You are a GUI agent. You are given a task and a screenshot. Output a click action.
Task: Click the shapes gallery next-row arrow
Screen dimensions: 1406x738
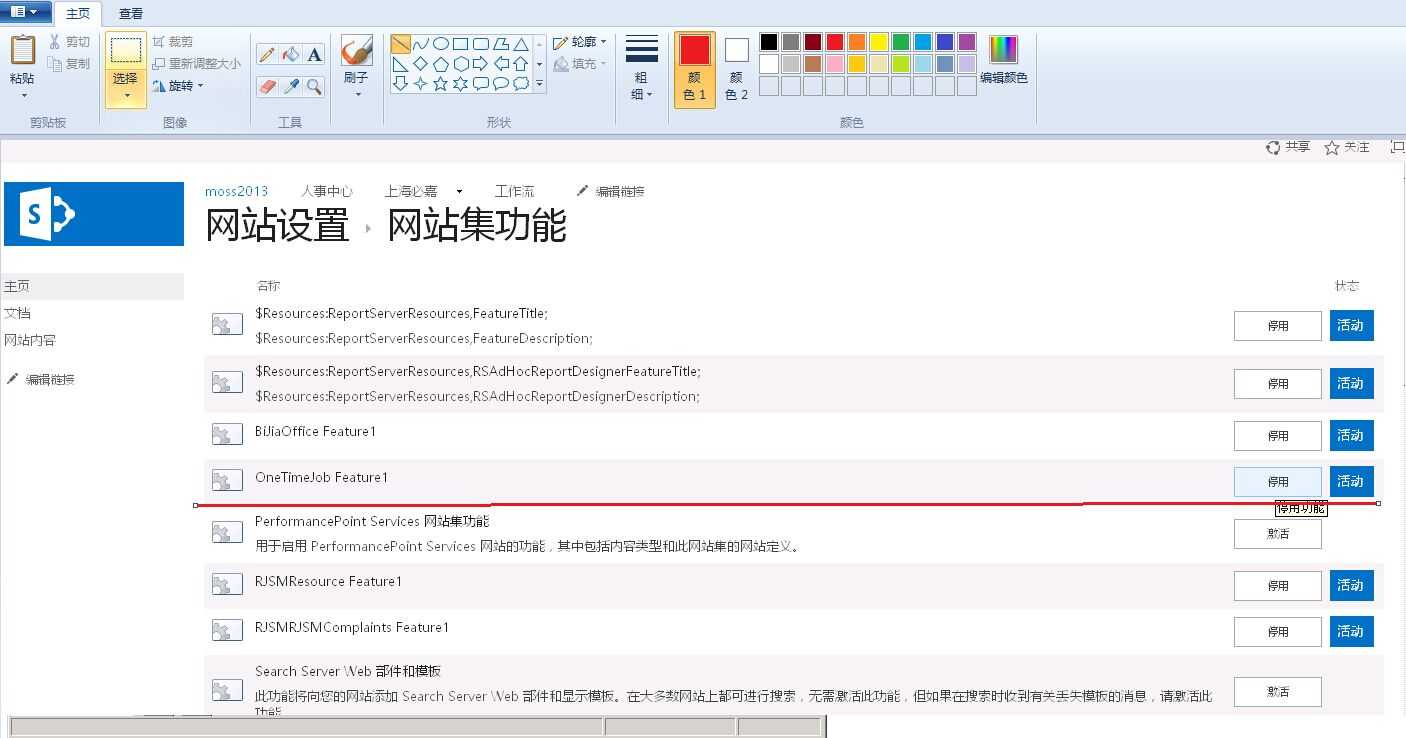[540, 64]
